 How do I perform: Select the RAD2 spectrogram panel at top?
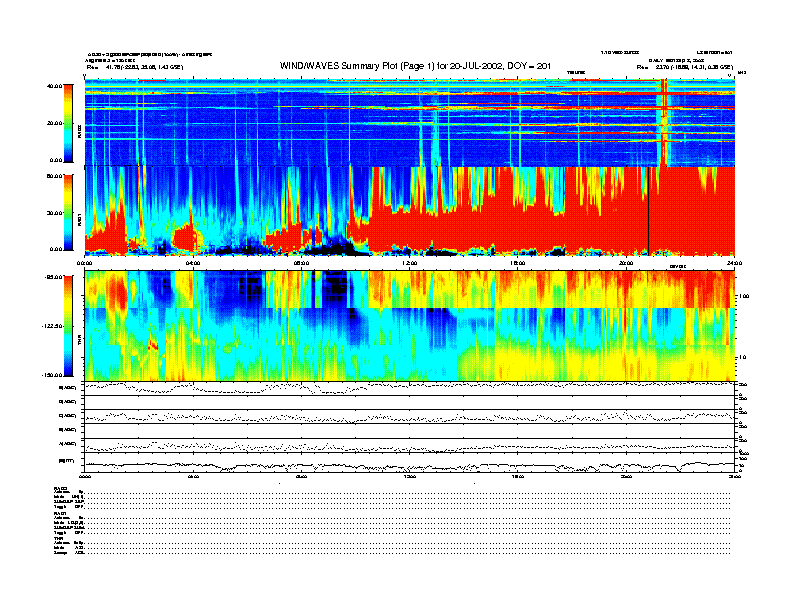tap(410, 123)
